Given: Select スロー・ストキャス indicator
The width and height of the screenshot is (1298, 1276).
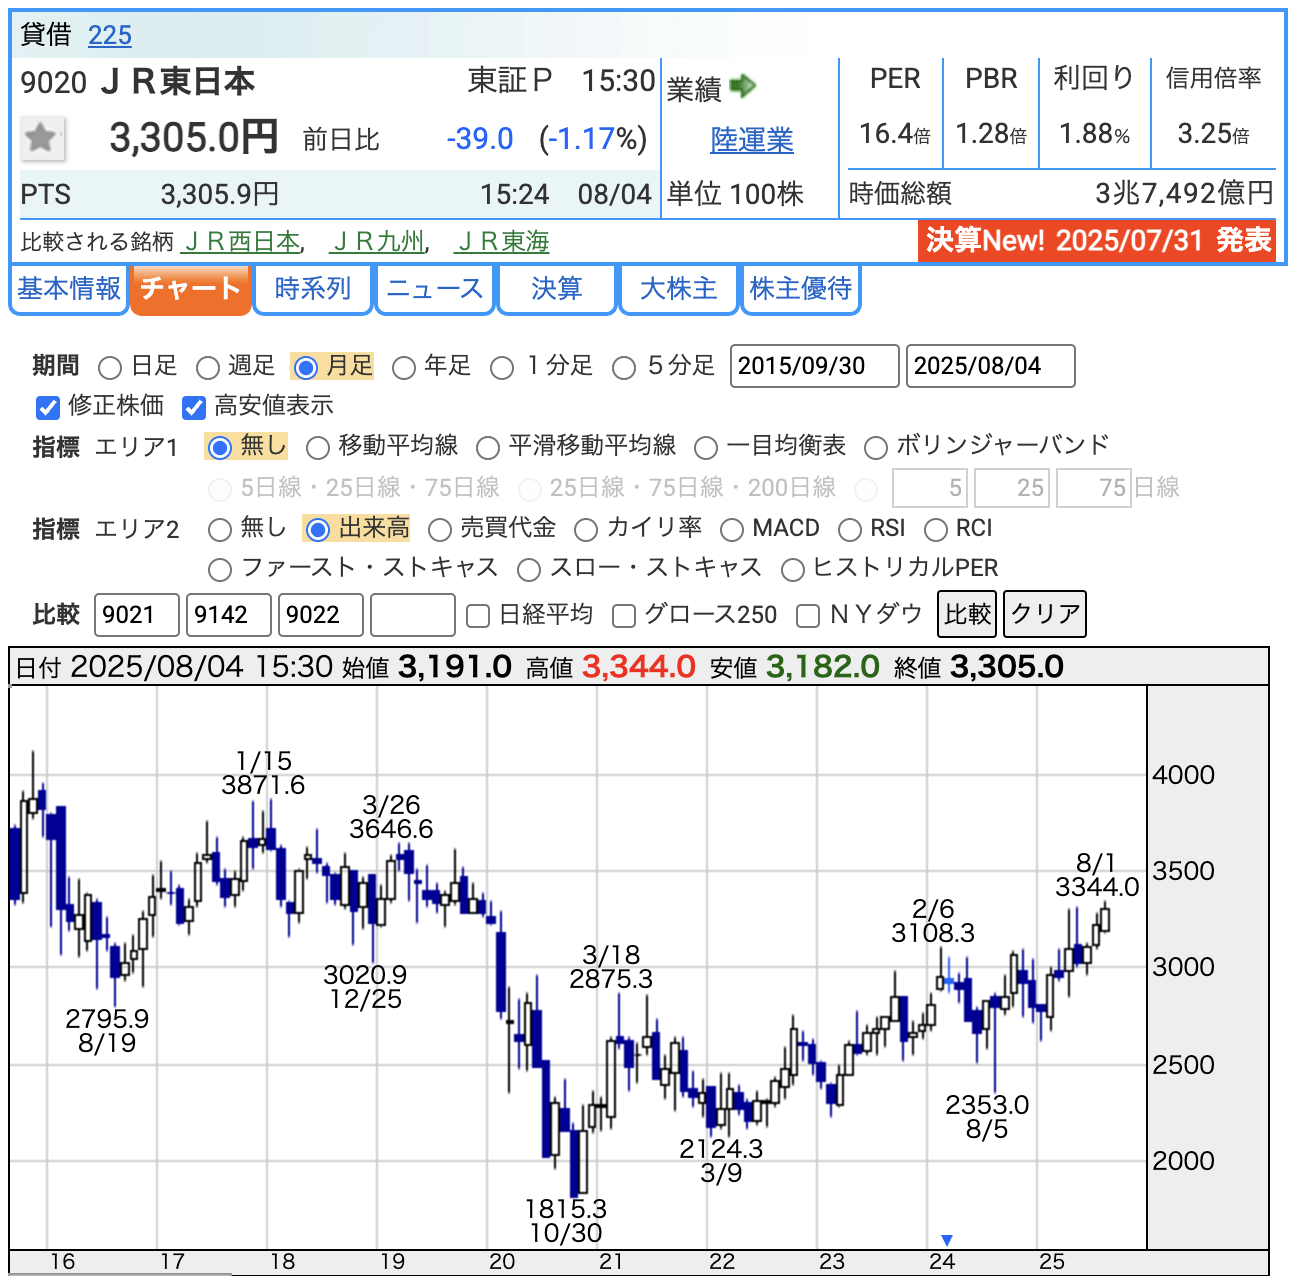Looking at the screenshot, I should click(529, 570).
